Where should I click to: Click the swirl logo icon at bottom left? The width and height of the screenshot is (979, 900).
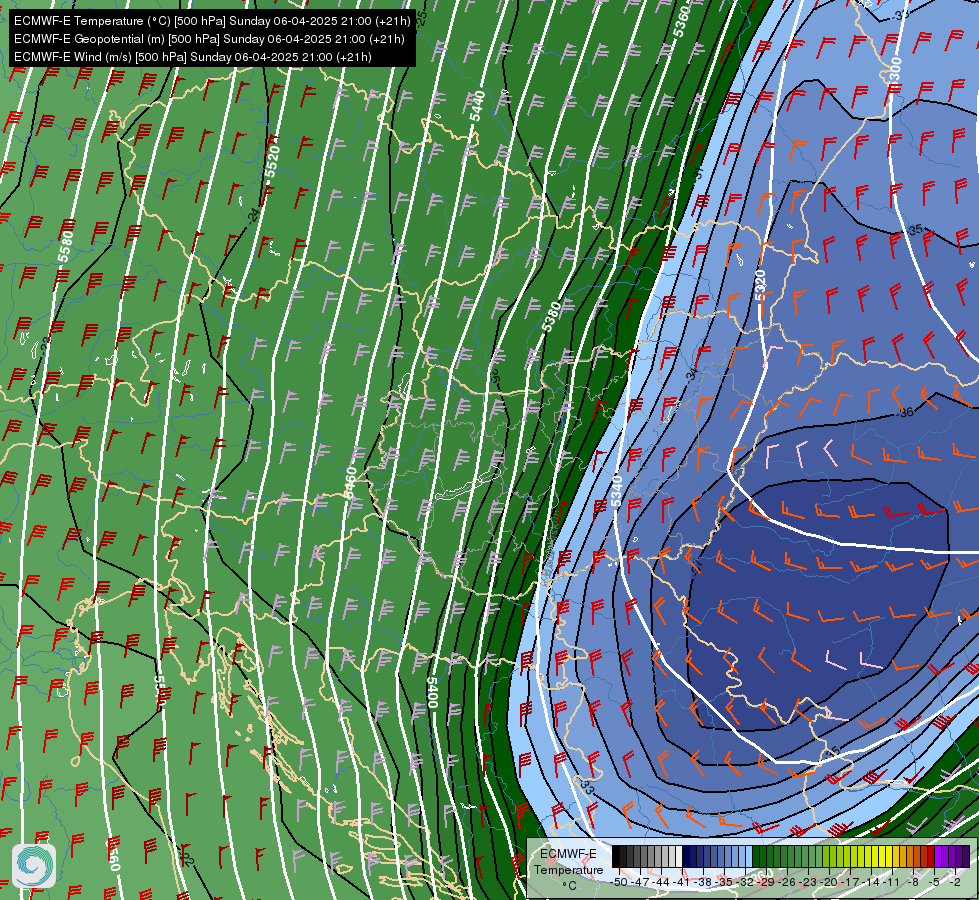(34, 866)
